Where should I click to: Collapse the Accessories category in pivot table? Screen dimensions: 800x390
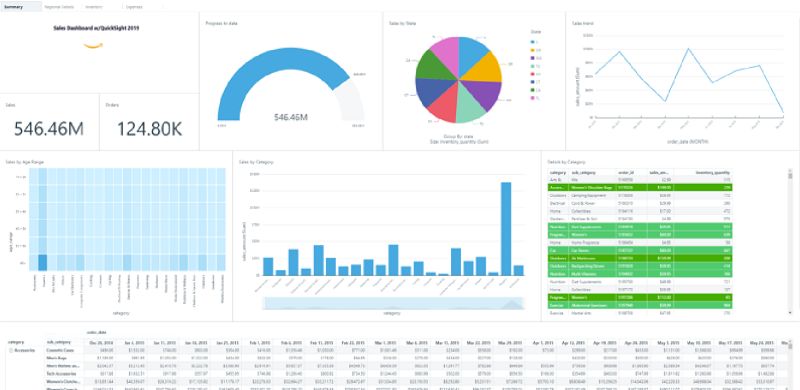[x=11, y=350]
